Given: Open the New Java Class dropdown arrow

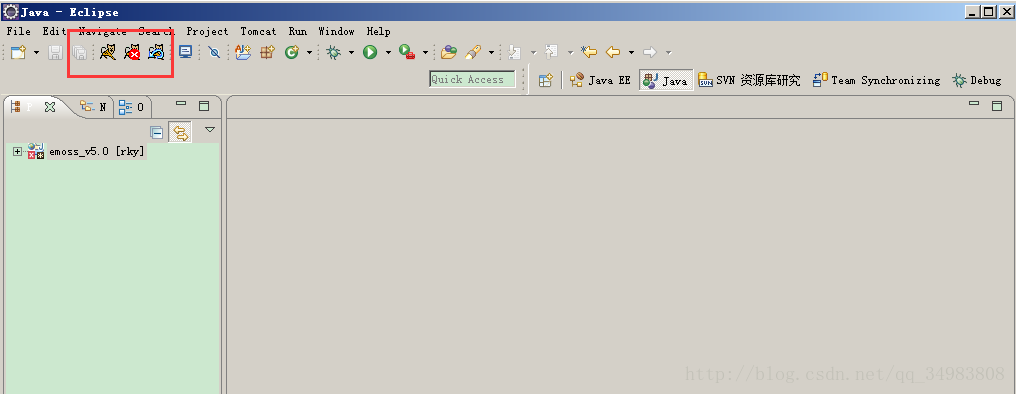Looking at the screenshot, I should pyautogui.click(x=309, y=52).
